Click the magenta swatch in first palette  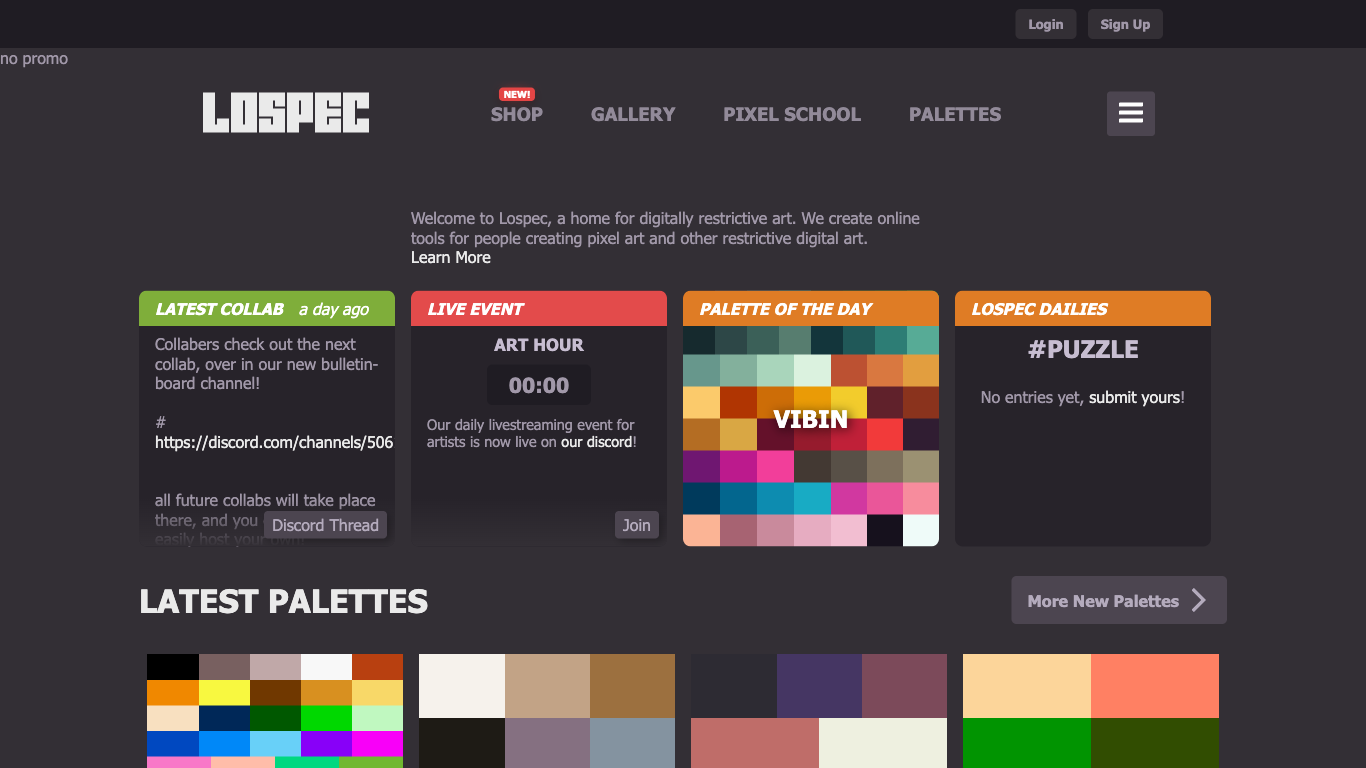point(377,744)
